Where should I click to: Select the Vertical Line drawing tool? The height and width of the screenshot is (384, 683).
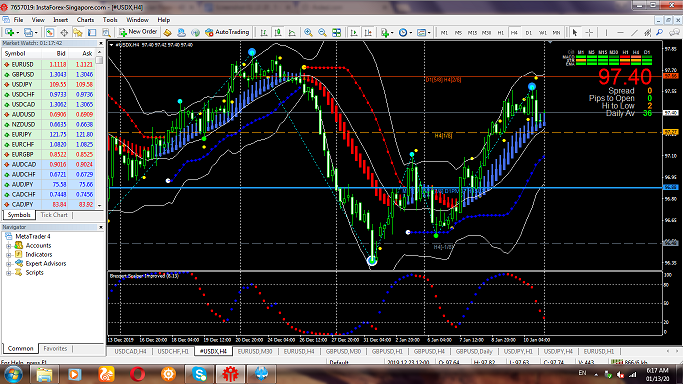pos(606,33)
